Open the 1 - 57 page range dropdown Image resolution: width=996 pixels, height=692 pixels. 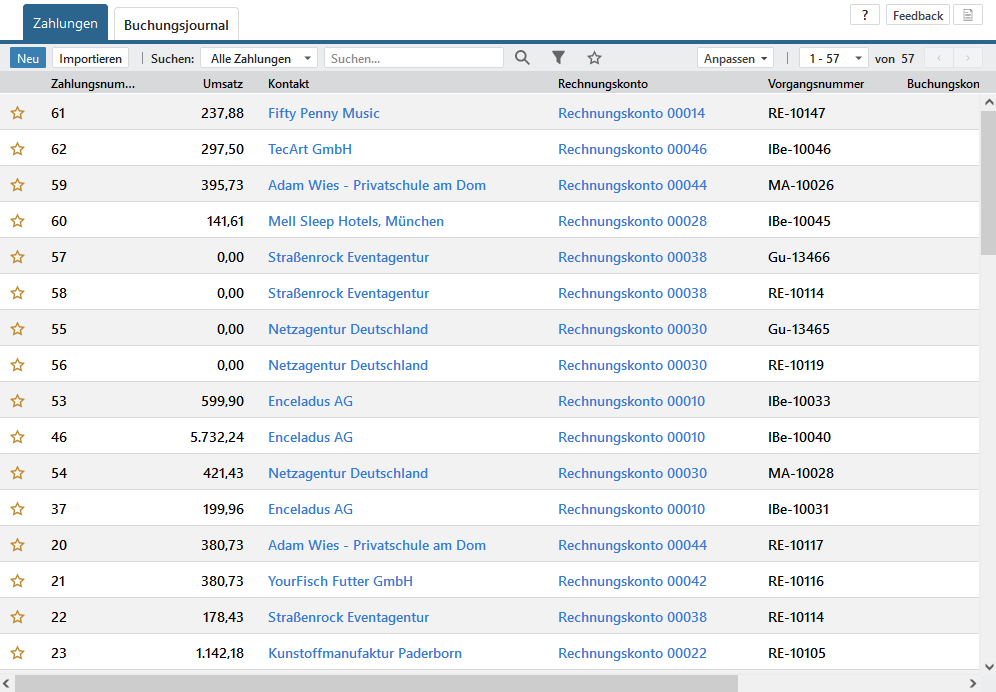pyautogui.click(x=833, y=58)
